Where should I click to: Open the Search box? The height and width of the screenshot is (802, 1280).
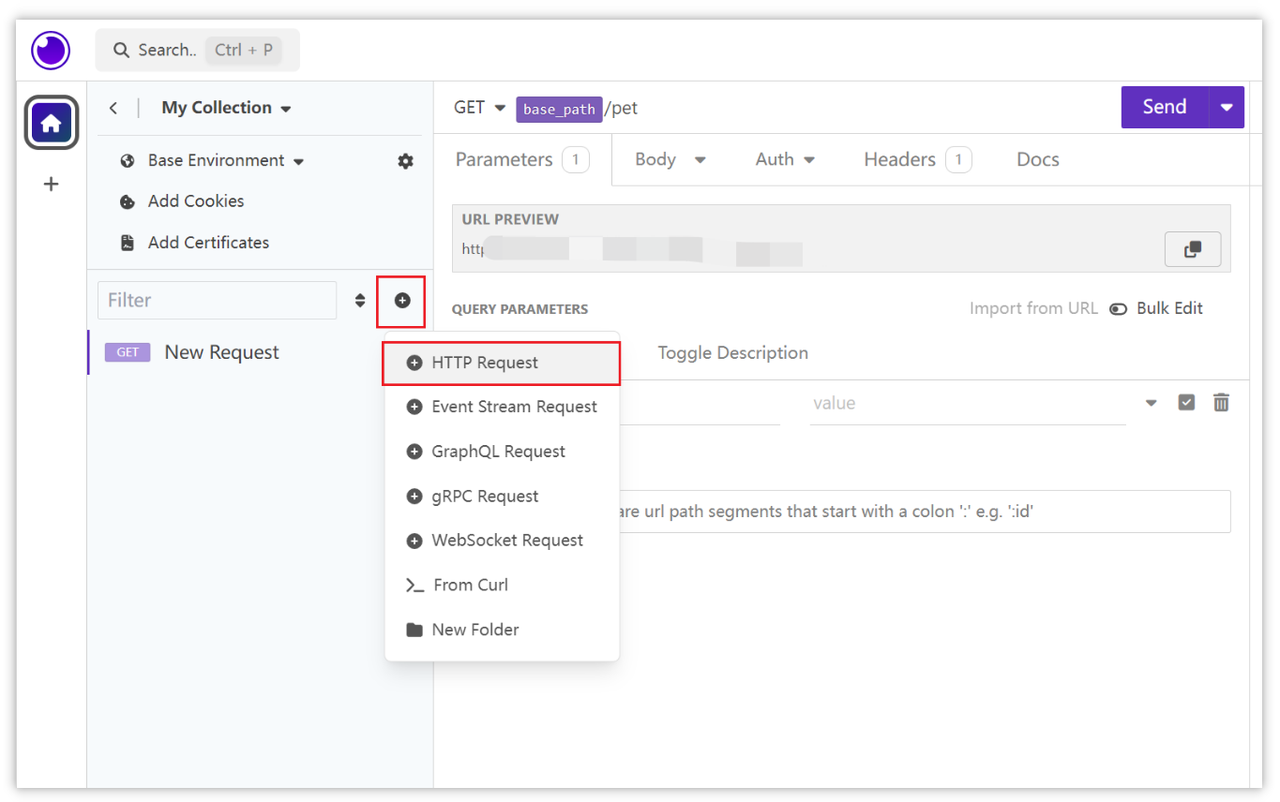(197, 50)
